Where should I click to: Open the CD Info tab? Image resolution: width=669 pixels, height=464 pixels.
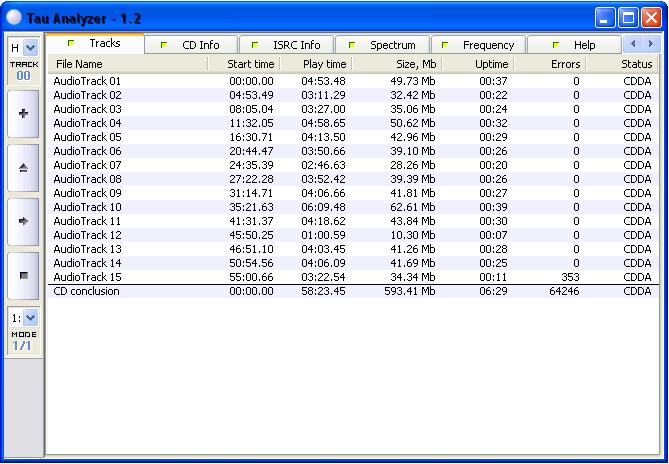191,45
